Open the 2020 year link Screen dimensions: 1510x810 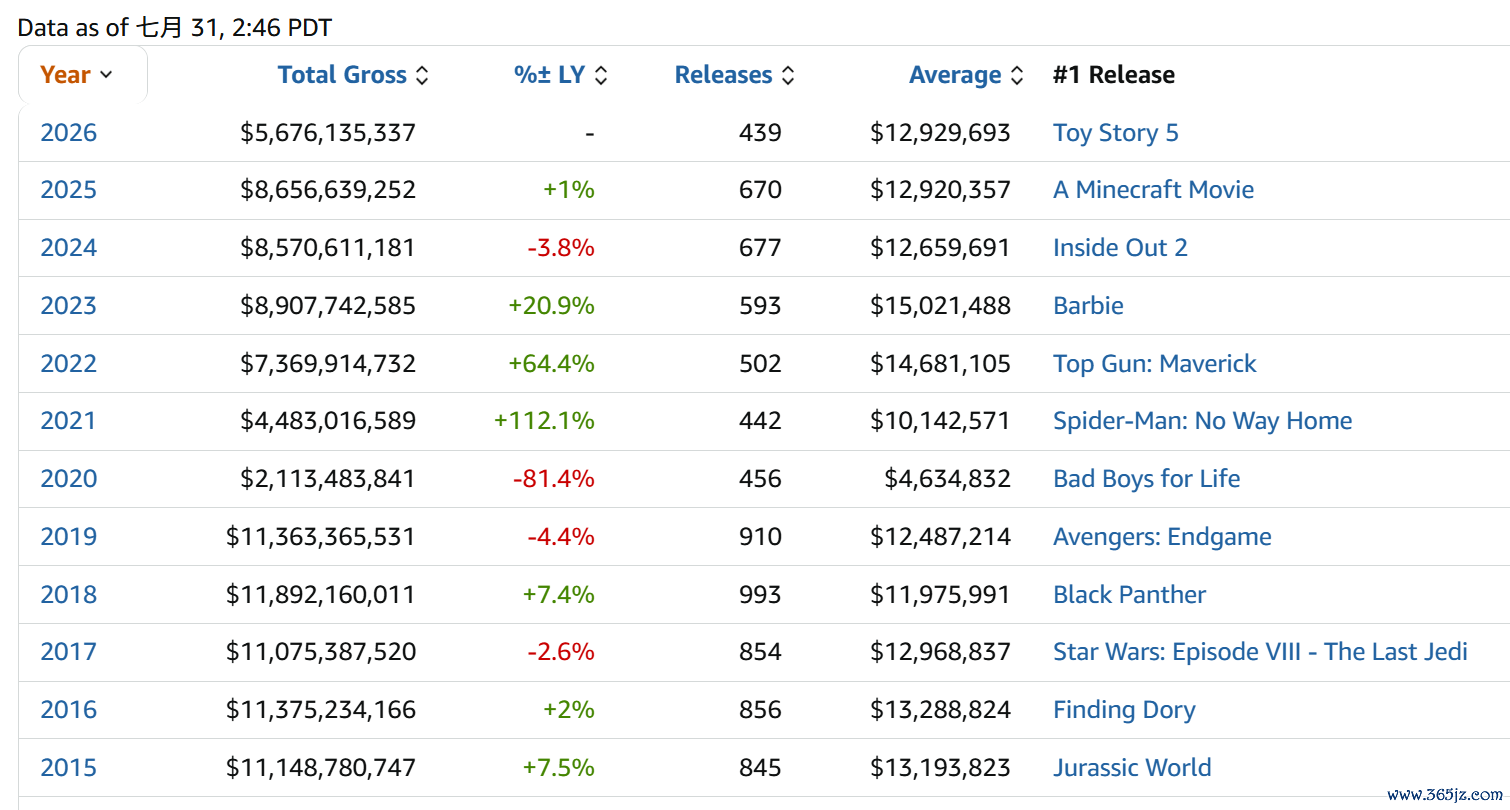[69, 479]
